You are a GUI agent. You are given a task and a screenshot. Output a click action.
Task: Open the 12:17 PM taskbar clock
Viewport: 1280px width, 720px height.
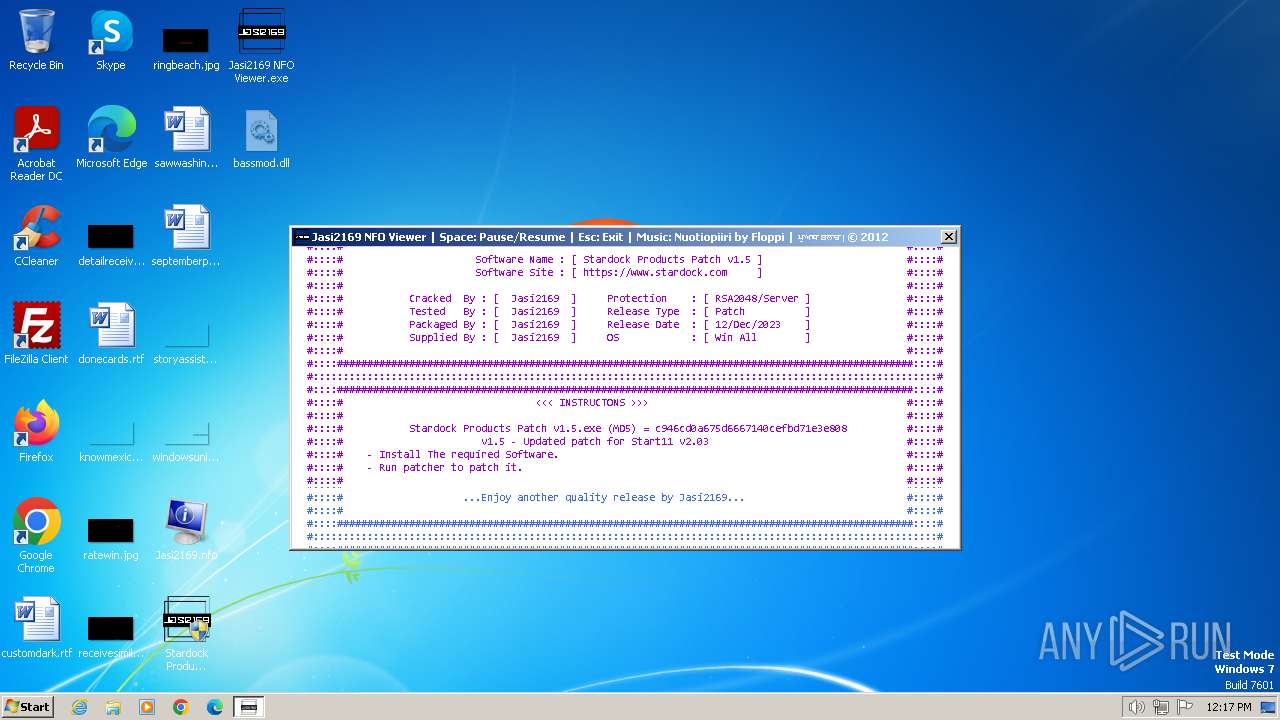(1229, 707)
